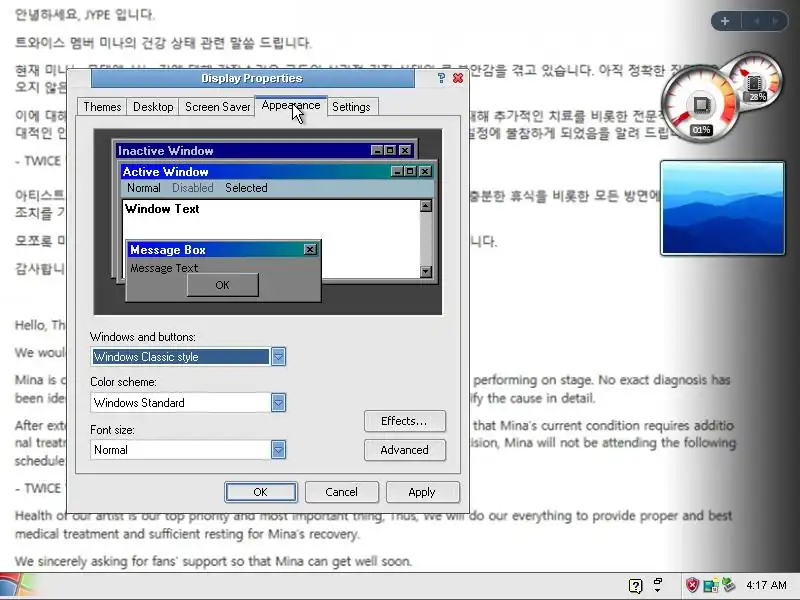800x600 pixels.
Task: Click the Normal font size field
Action: click(x=180, y=450)
